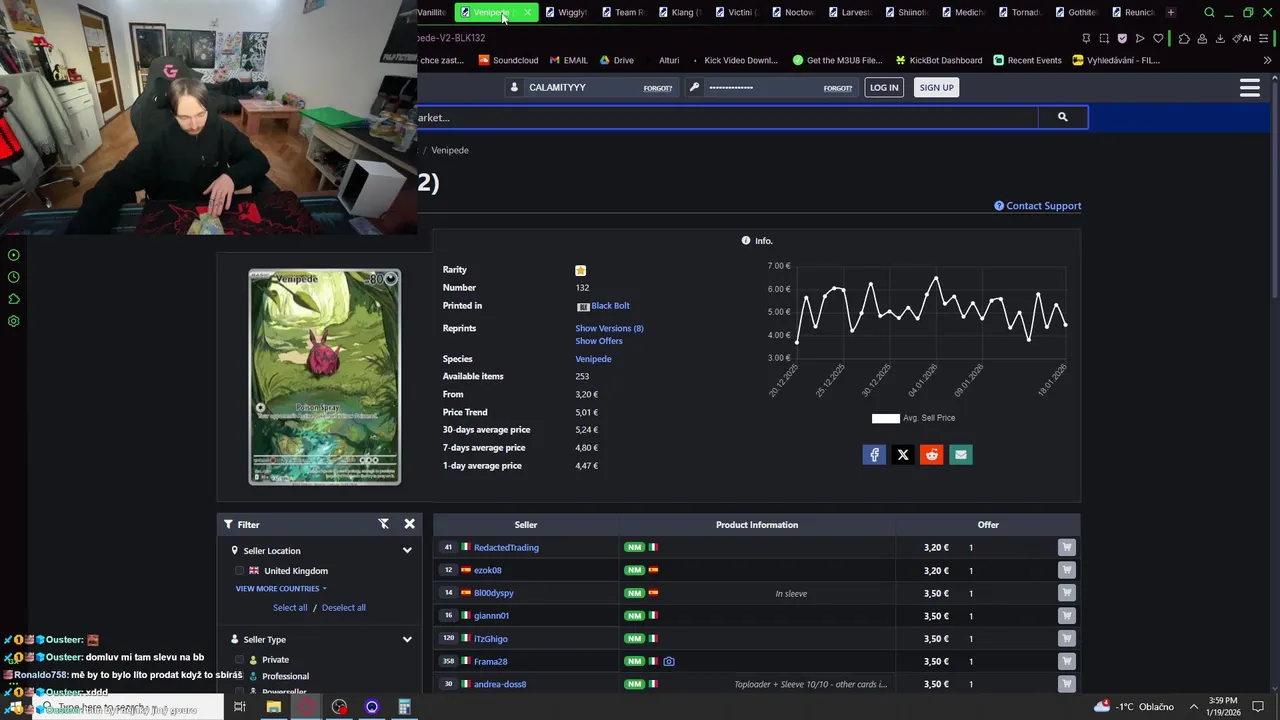Viewport: 1280px width, 720px height.
Task: Expand the bookmarks bar overflow chevron
Action: (1267, 60)
